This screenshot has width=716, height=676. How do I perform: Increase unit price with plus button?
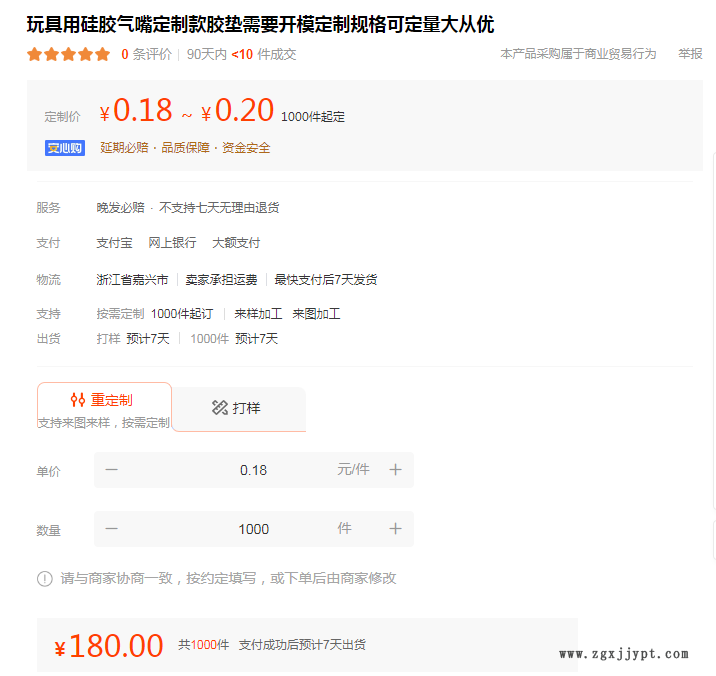[395, 470]
